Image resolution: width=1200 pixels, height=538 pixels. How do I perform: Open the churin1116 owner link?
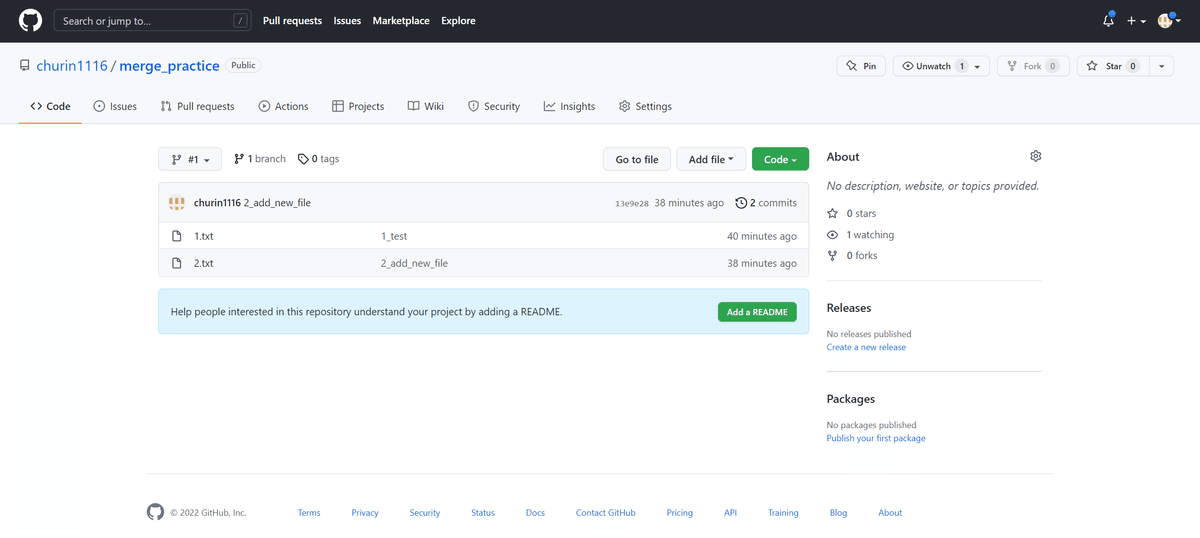73,66
